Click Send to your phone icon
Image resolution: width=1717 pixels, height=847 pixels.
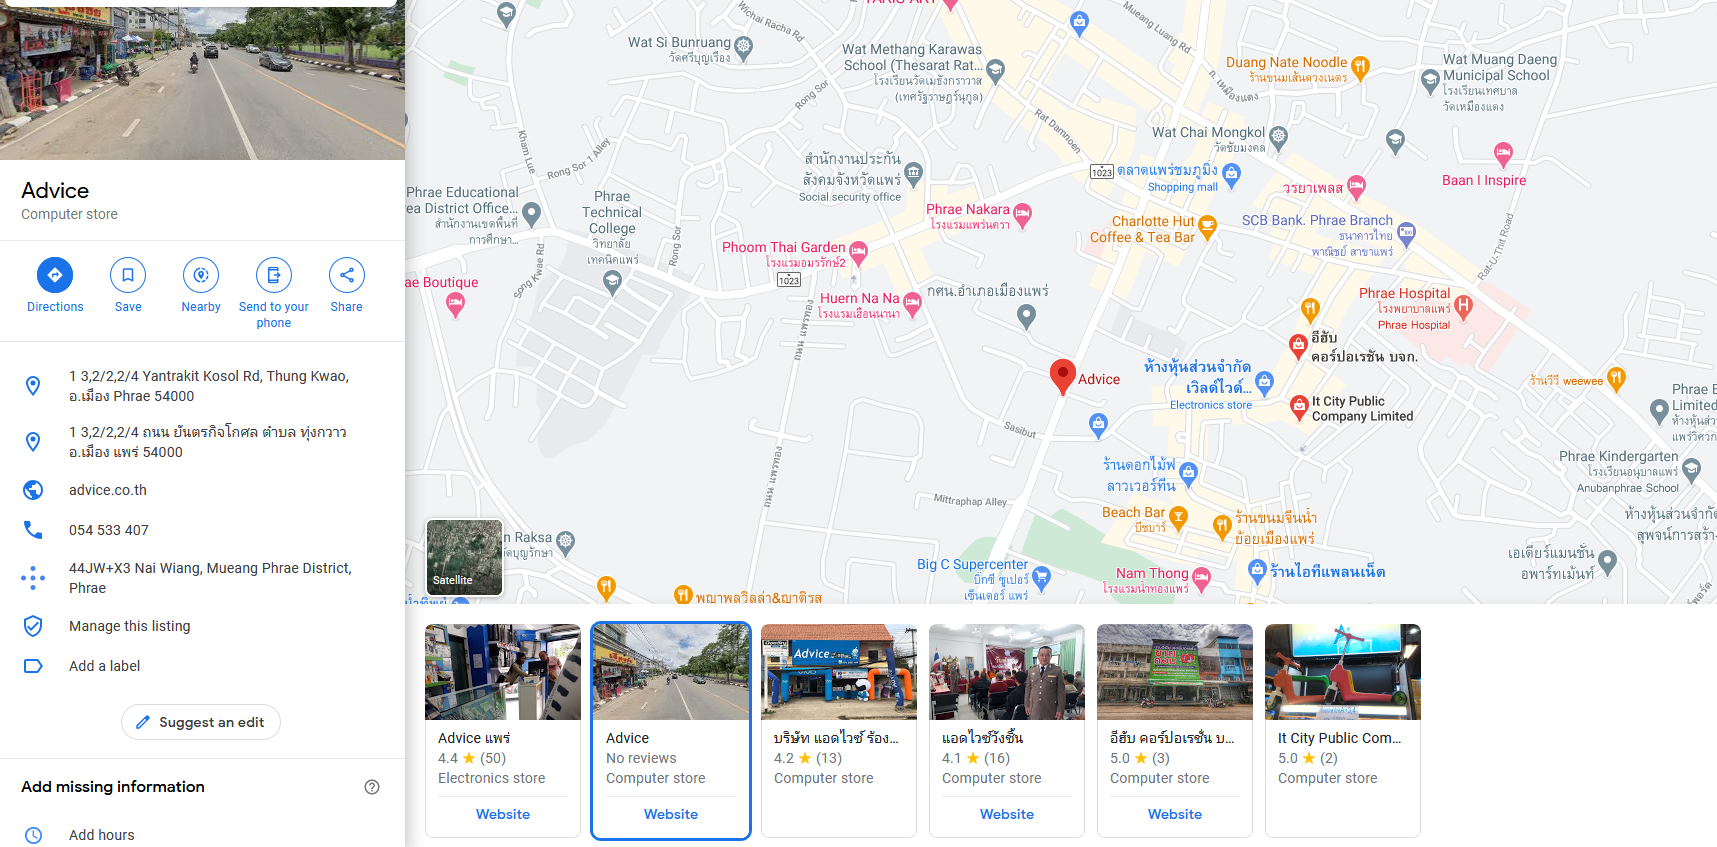[274, 275]
